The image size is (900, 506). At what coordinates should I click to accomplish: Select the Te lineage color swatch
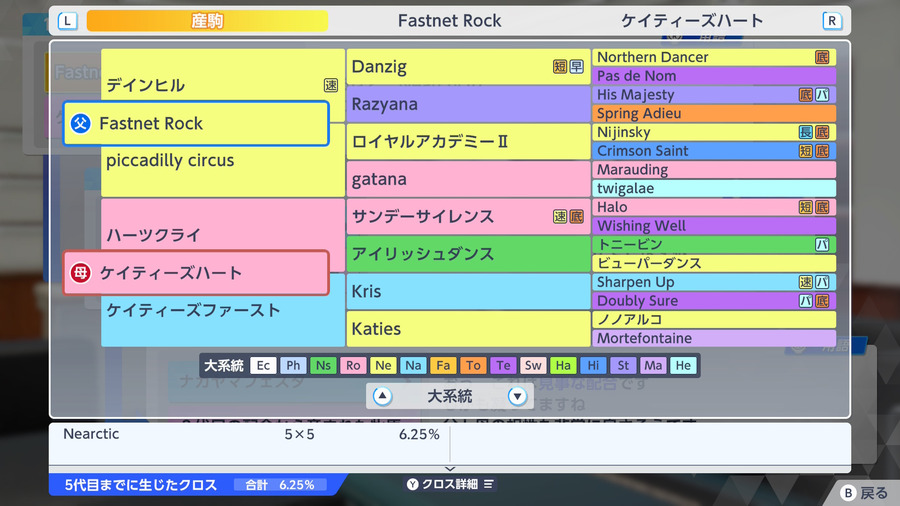503,365
